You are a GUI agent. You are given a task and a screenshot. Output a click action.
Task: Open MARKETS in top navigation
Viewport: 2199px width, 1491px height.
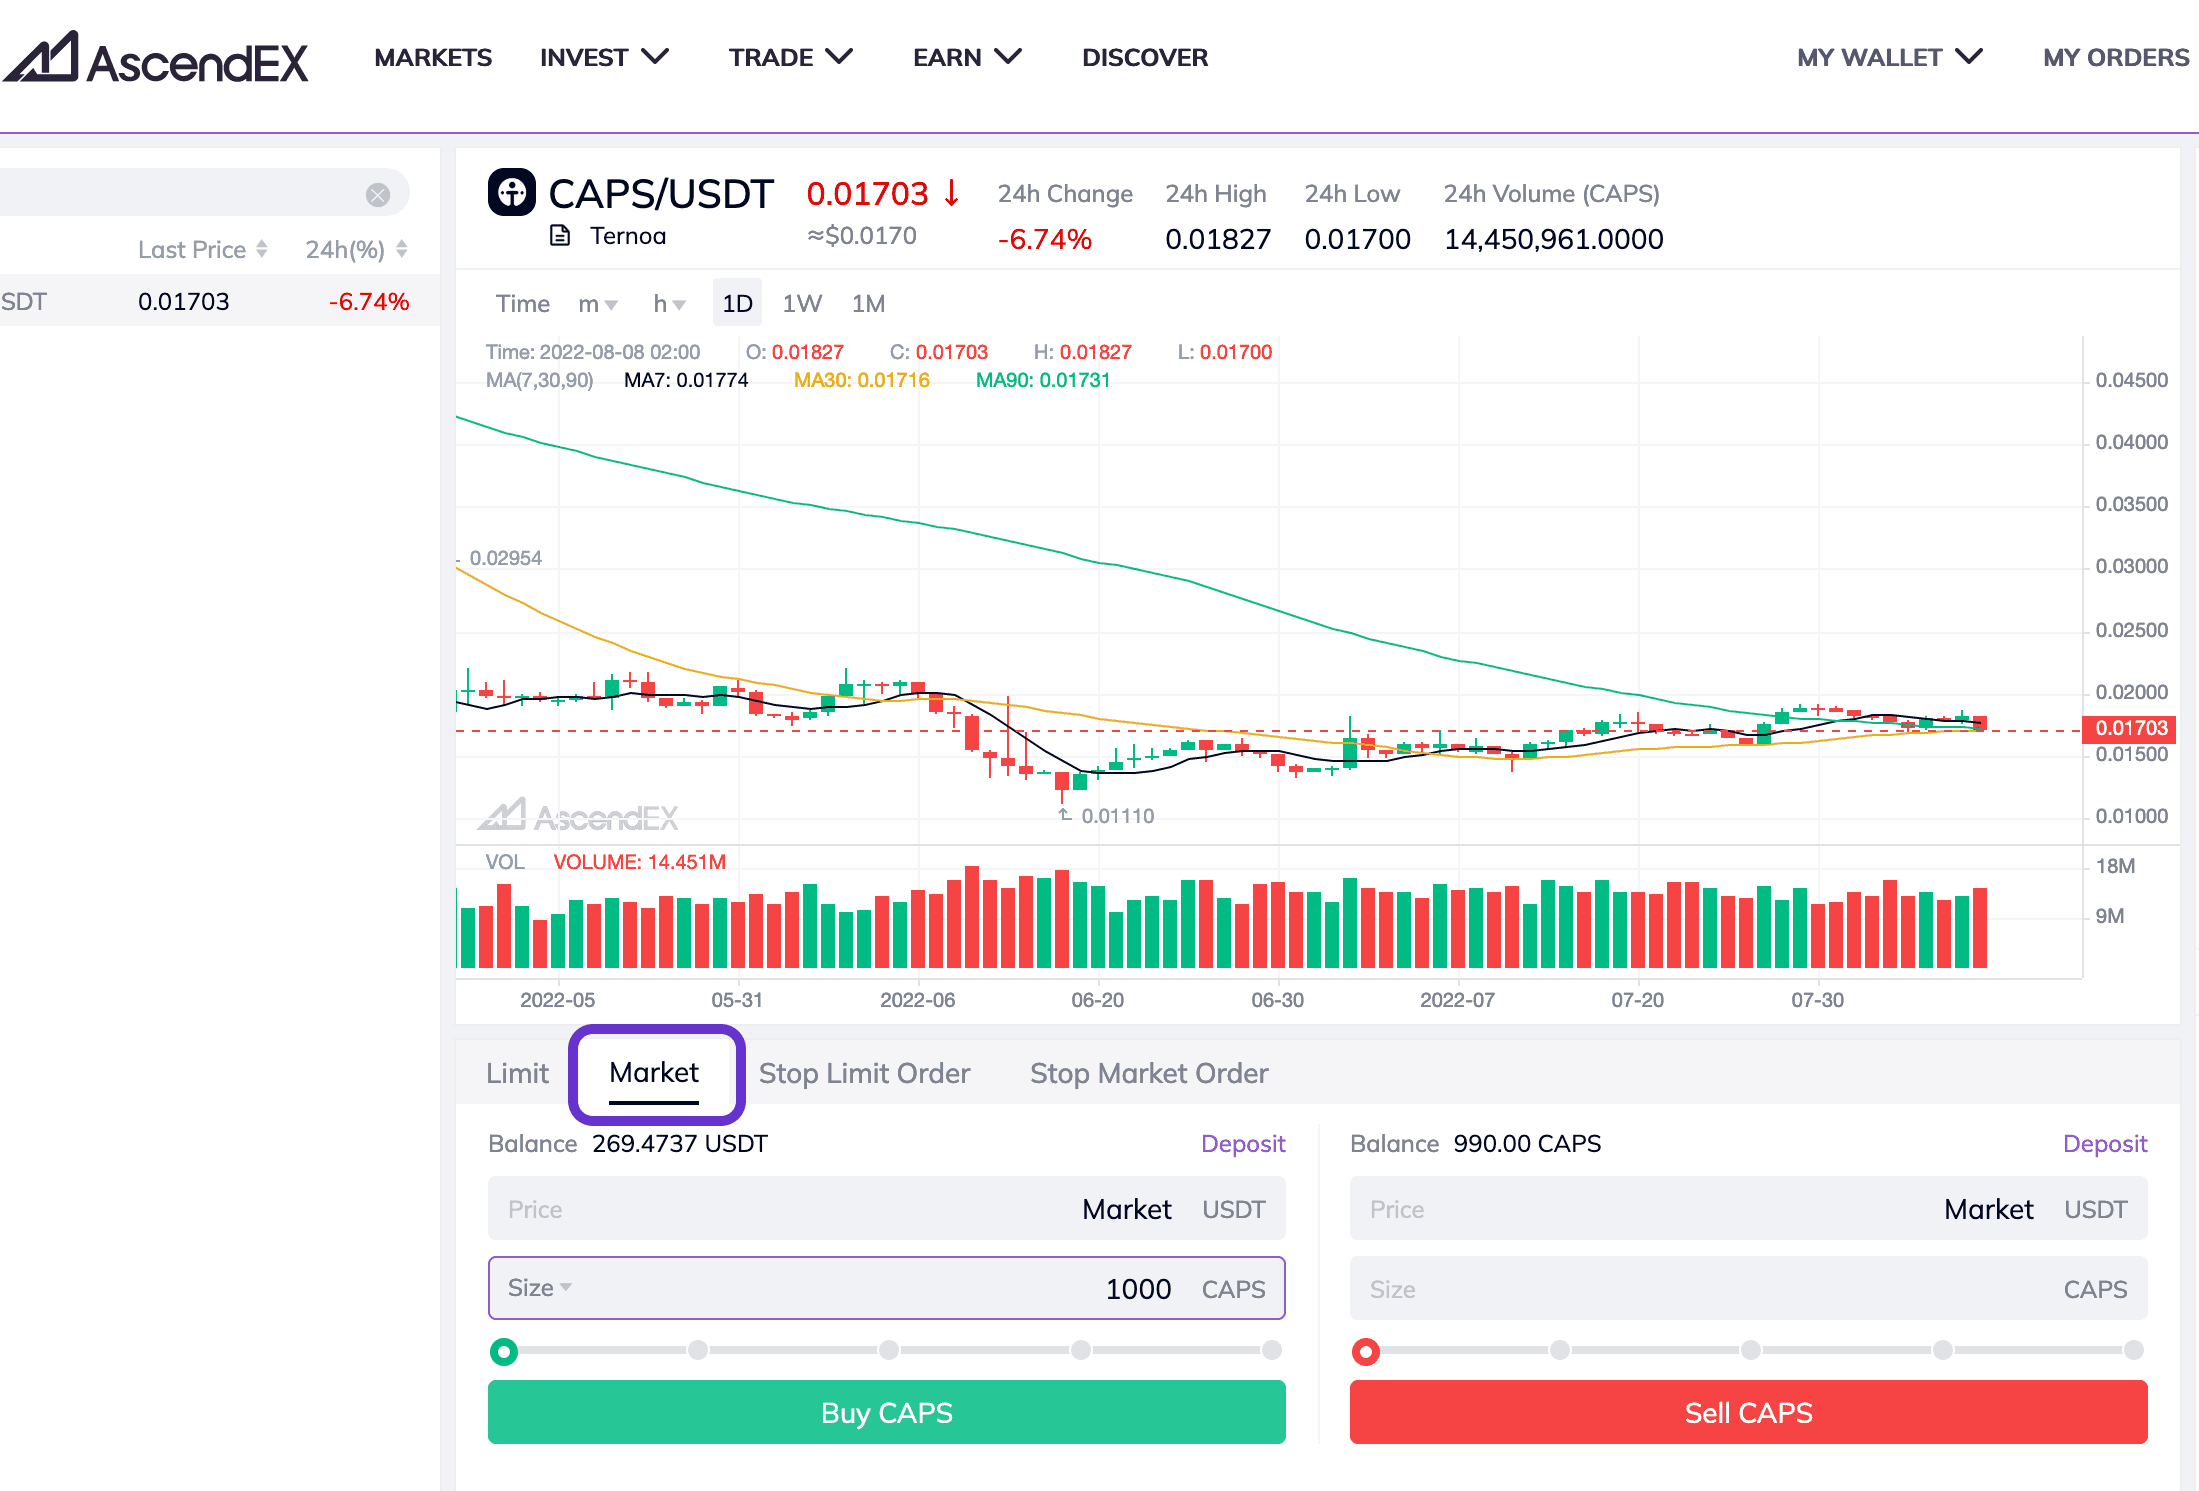tap(433, 58)
